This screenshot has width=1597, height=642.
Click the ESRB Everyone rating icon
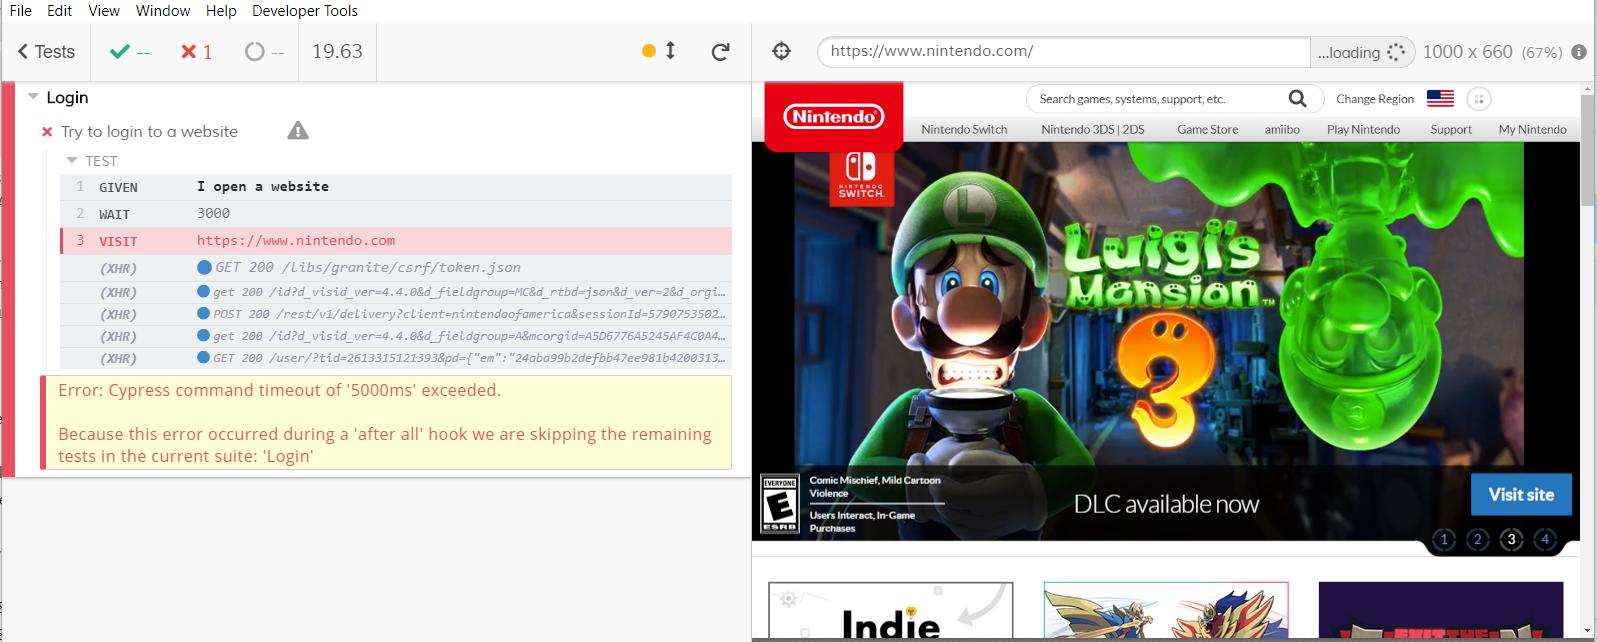click(x=780, y=504)
